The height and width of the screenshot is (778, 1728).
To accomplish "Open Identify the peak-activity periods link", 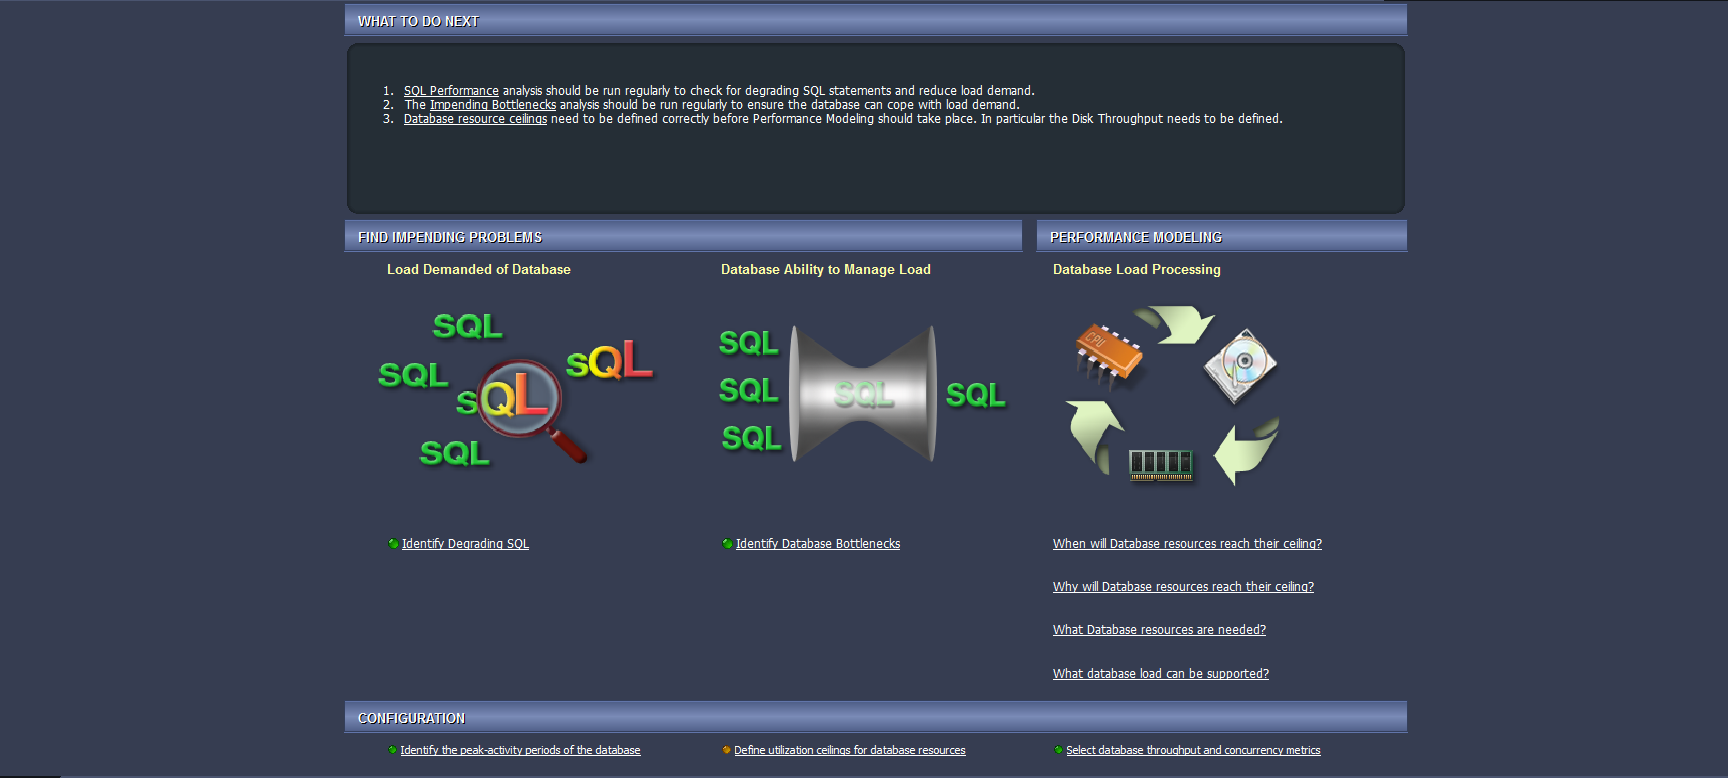I will pos(520,750).
